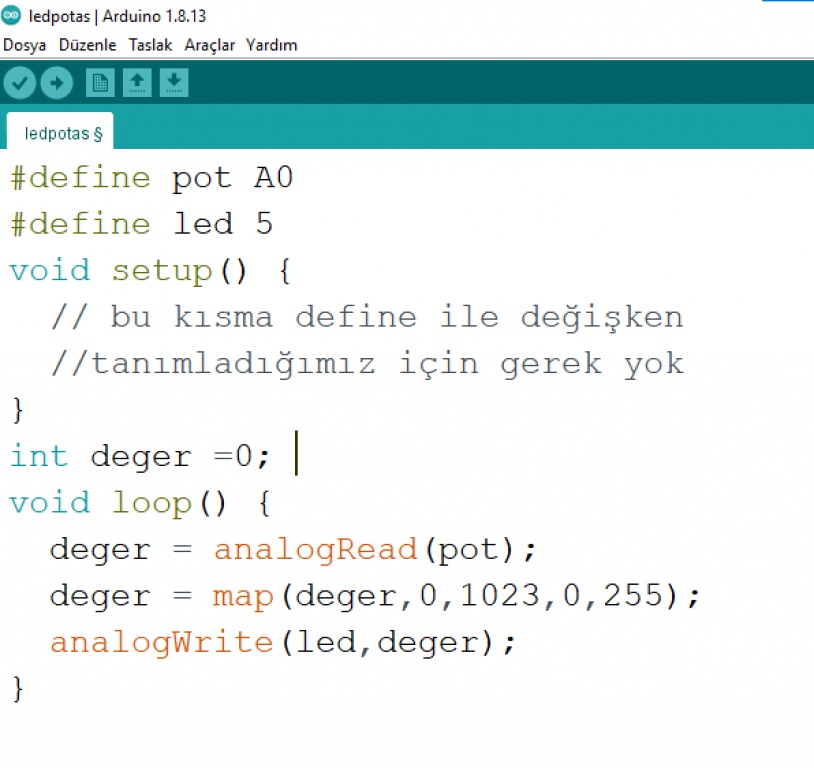Click the comment '//tanımladığımız için gerek yok'

367,363
